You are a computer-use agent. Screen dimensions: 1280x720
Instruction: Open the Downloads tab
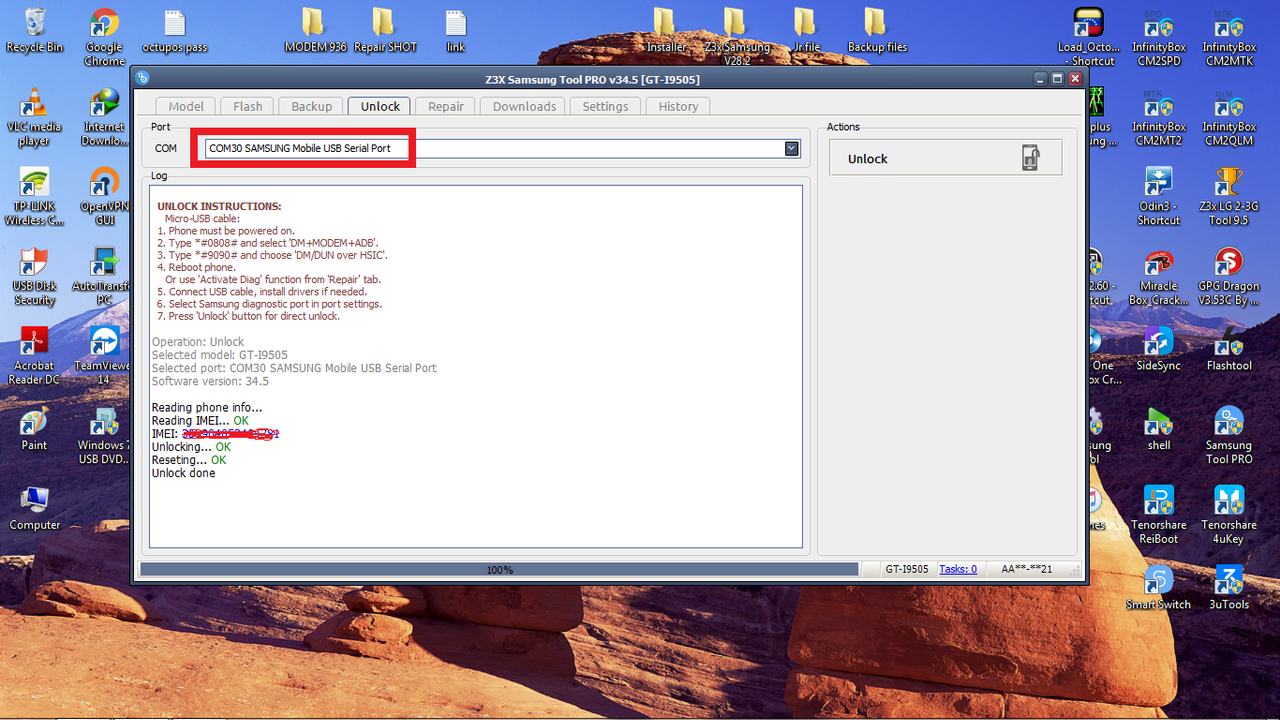(x=524, y=106)
